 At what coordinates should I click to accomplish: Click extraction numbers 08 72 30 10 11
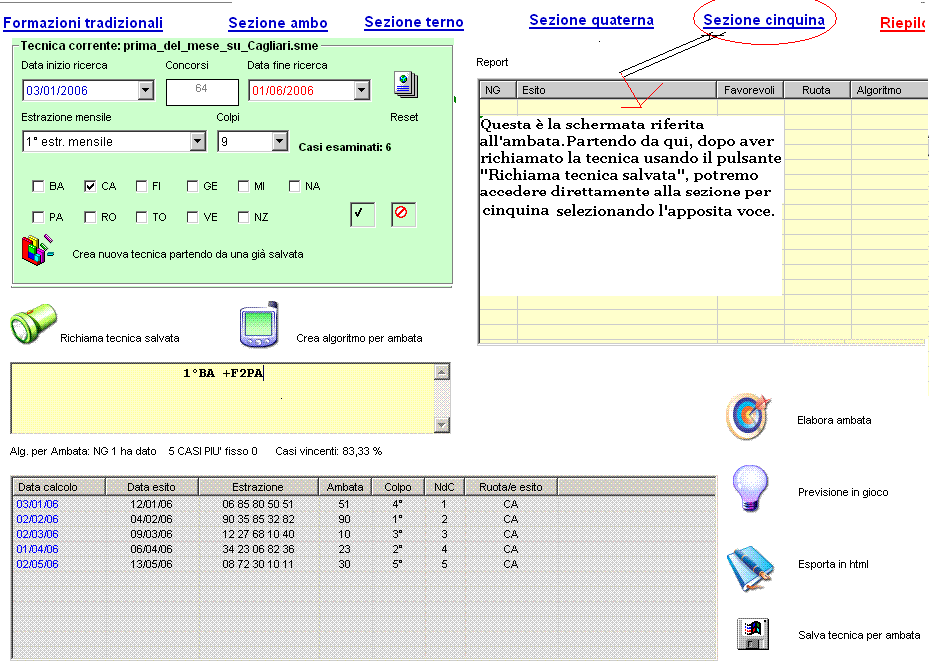pos(258,564)
